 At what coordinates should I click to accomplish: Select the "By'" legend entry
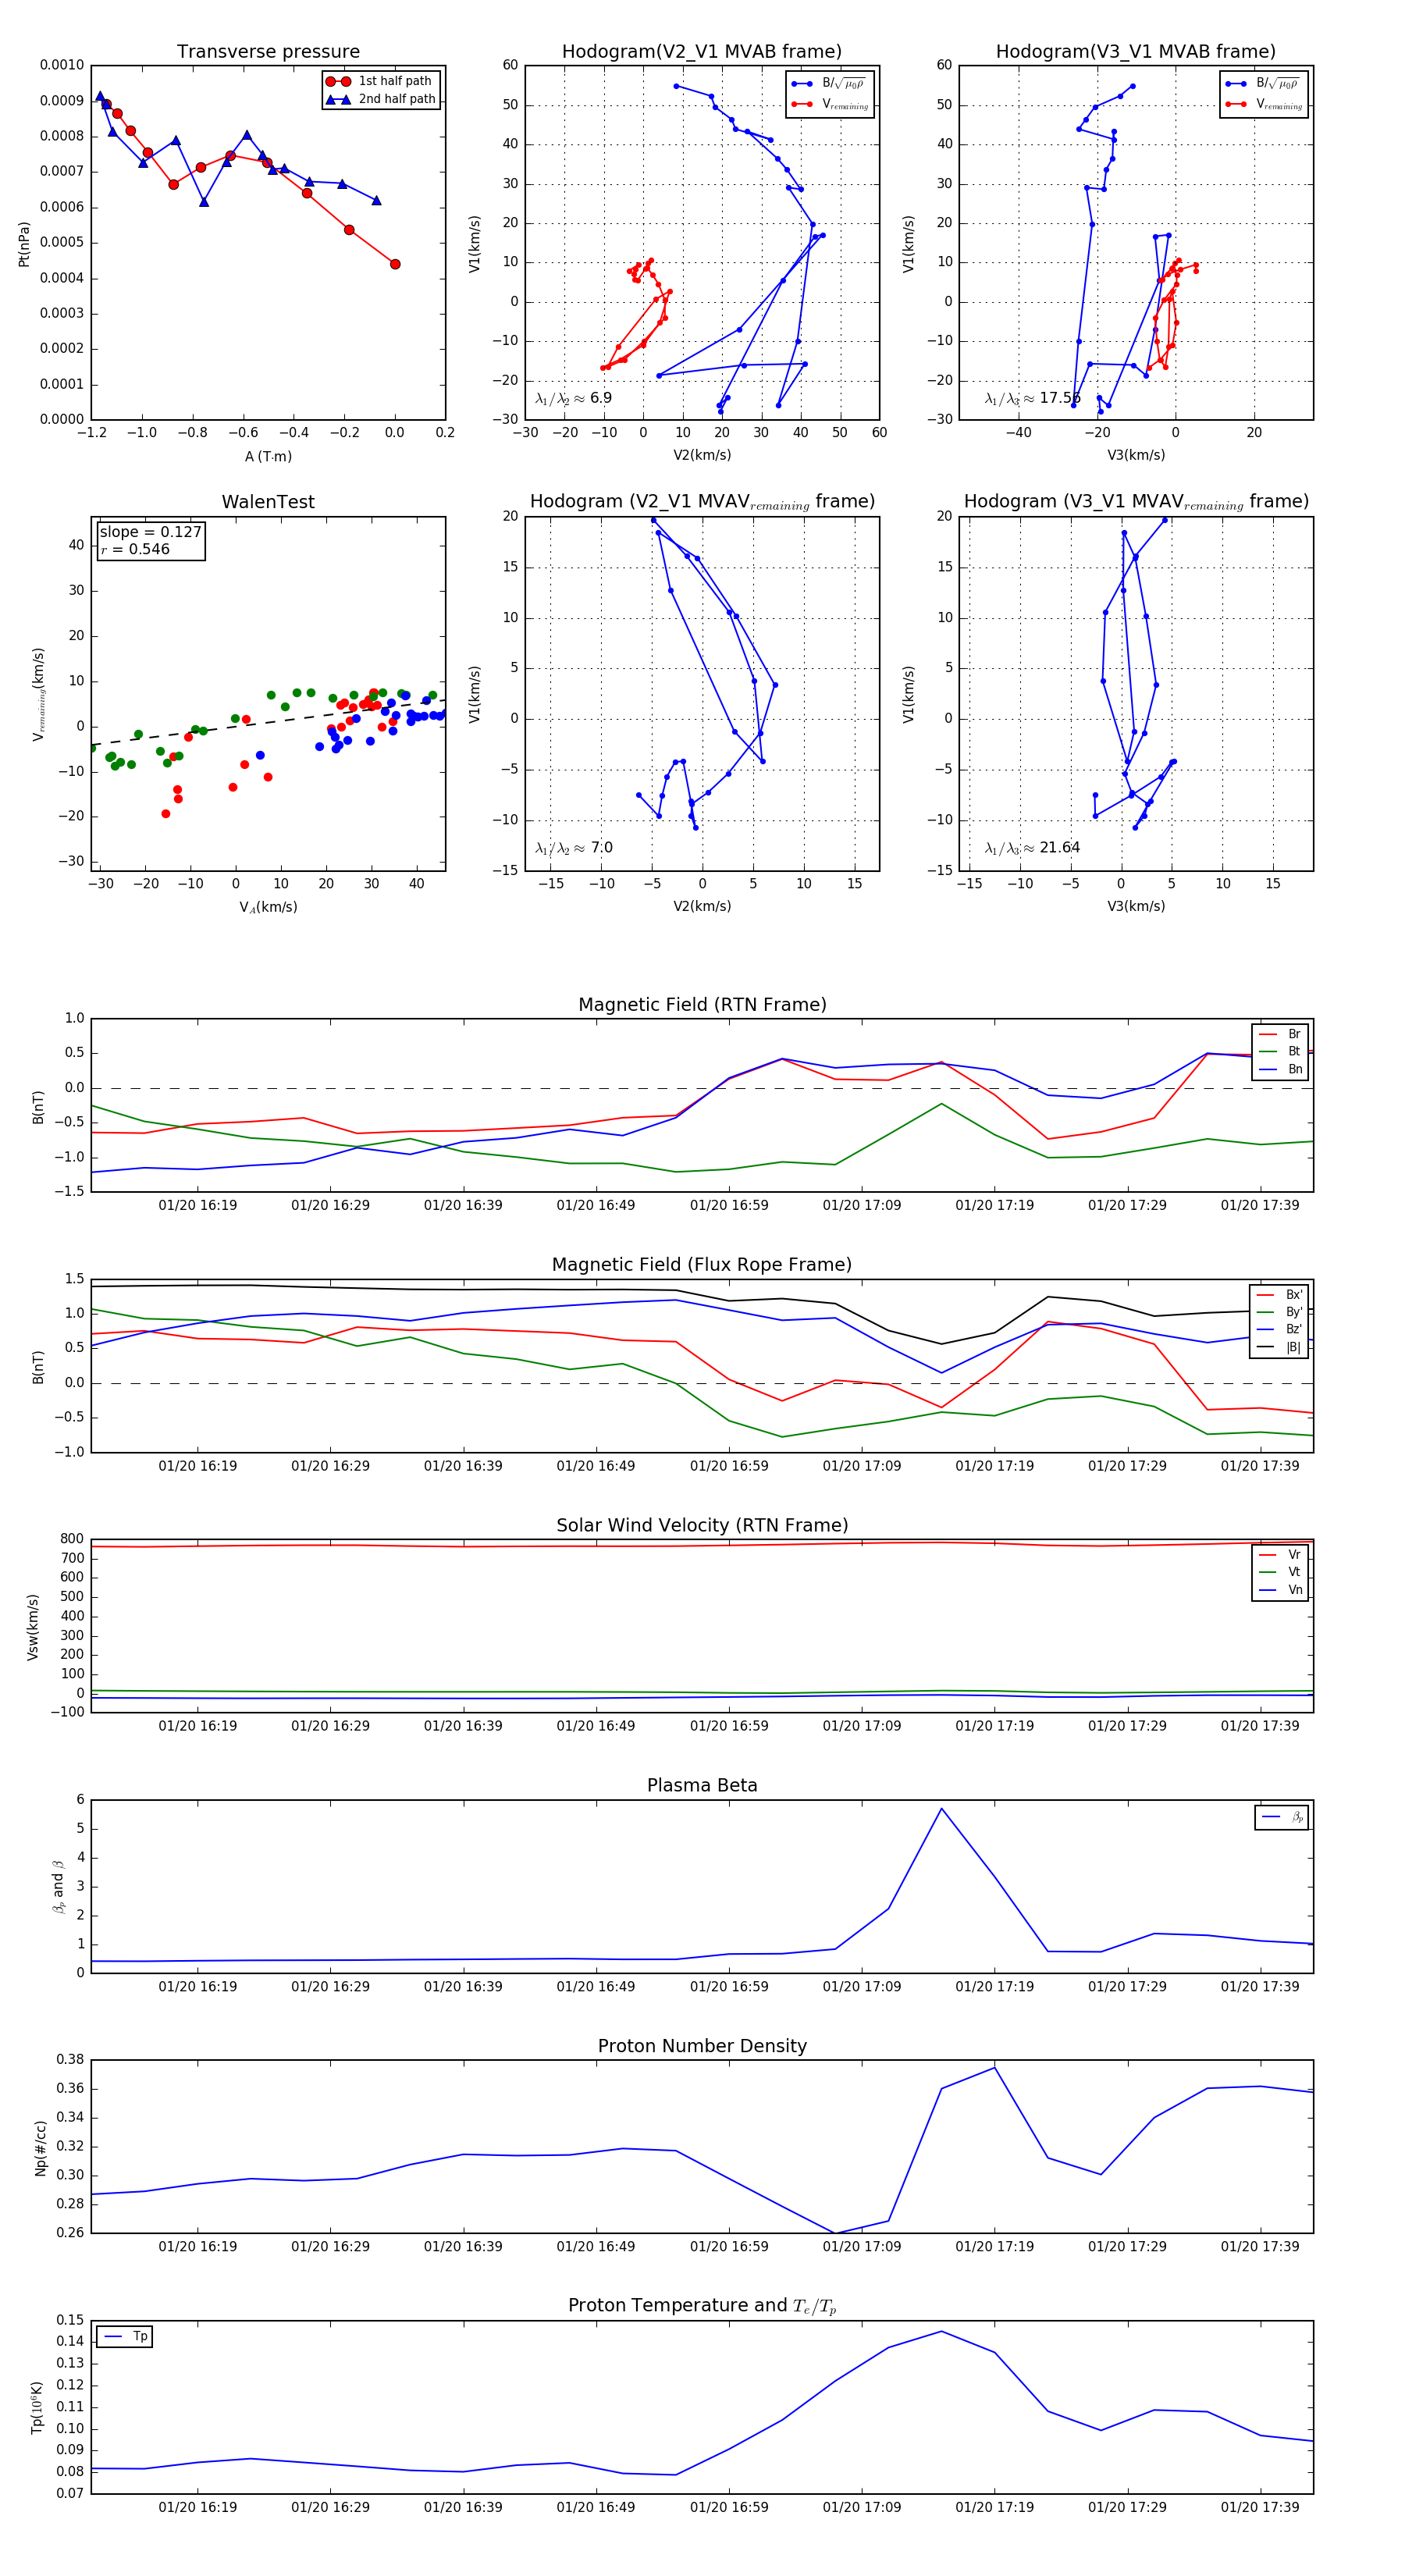1279,1312
